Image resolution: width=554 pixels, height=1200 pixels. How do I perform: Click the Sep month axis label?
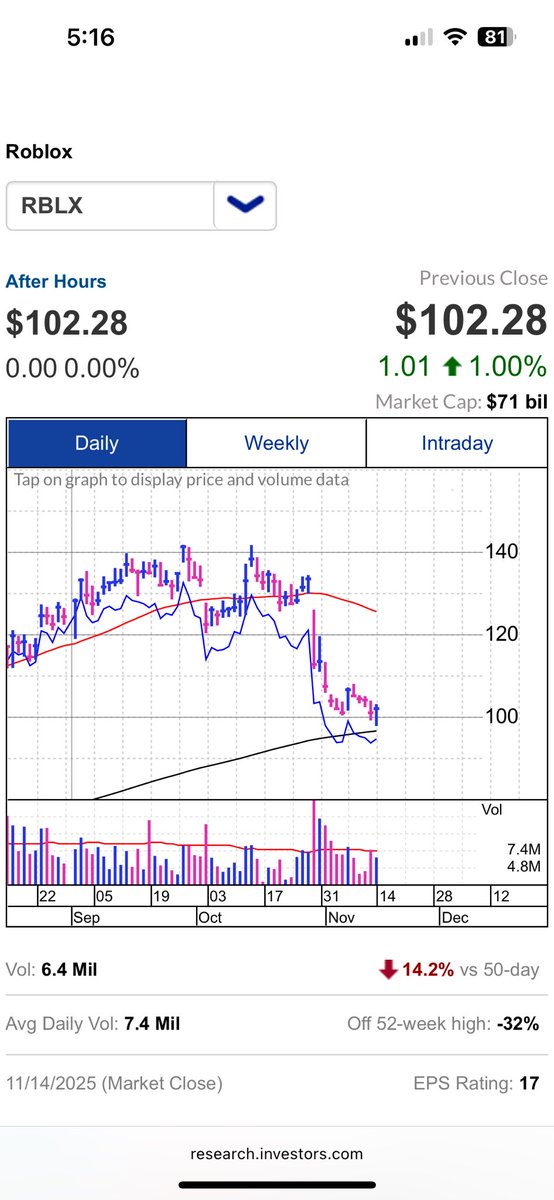pos(87,916)
